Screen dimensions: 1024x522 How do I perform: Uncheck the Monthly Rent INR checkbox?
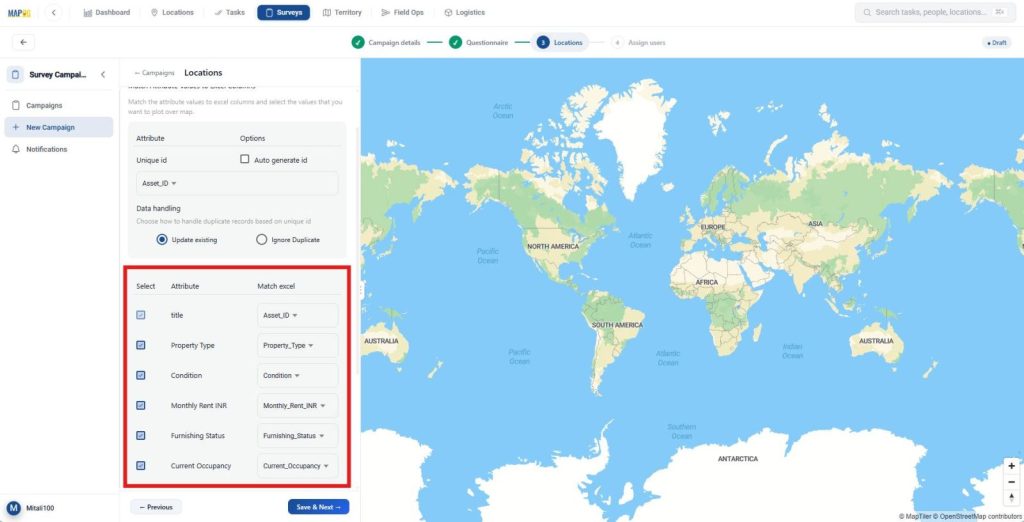pos(140,405)
